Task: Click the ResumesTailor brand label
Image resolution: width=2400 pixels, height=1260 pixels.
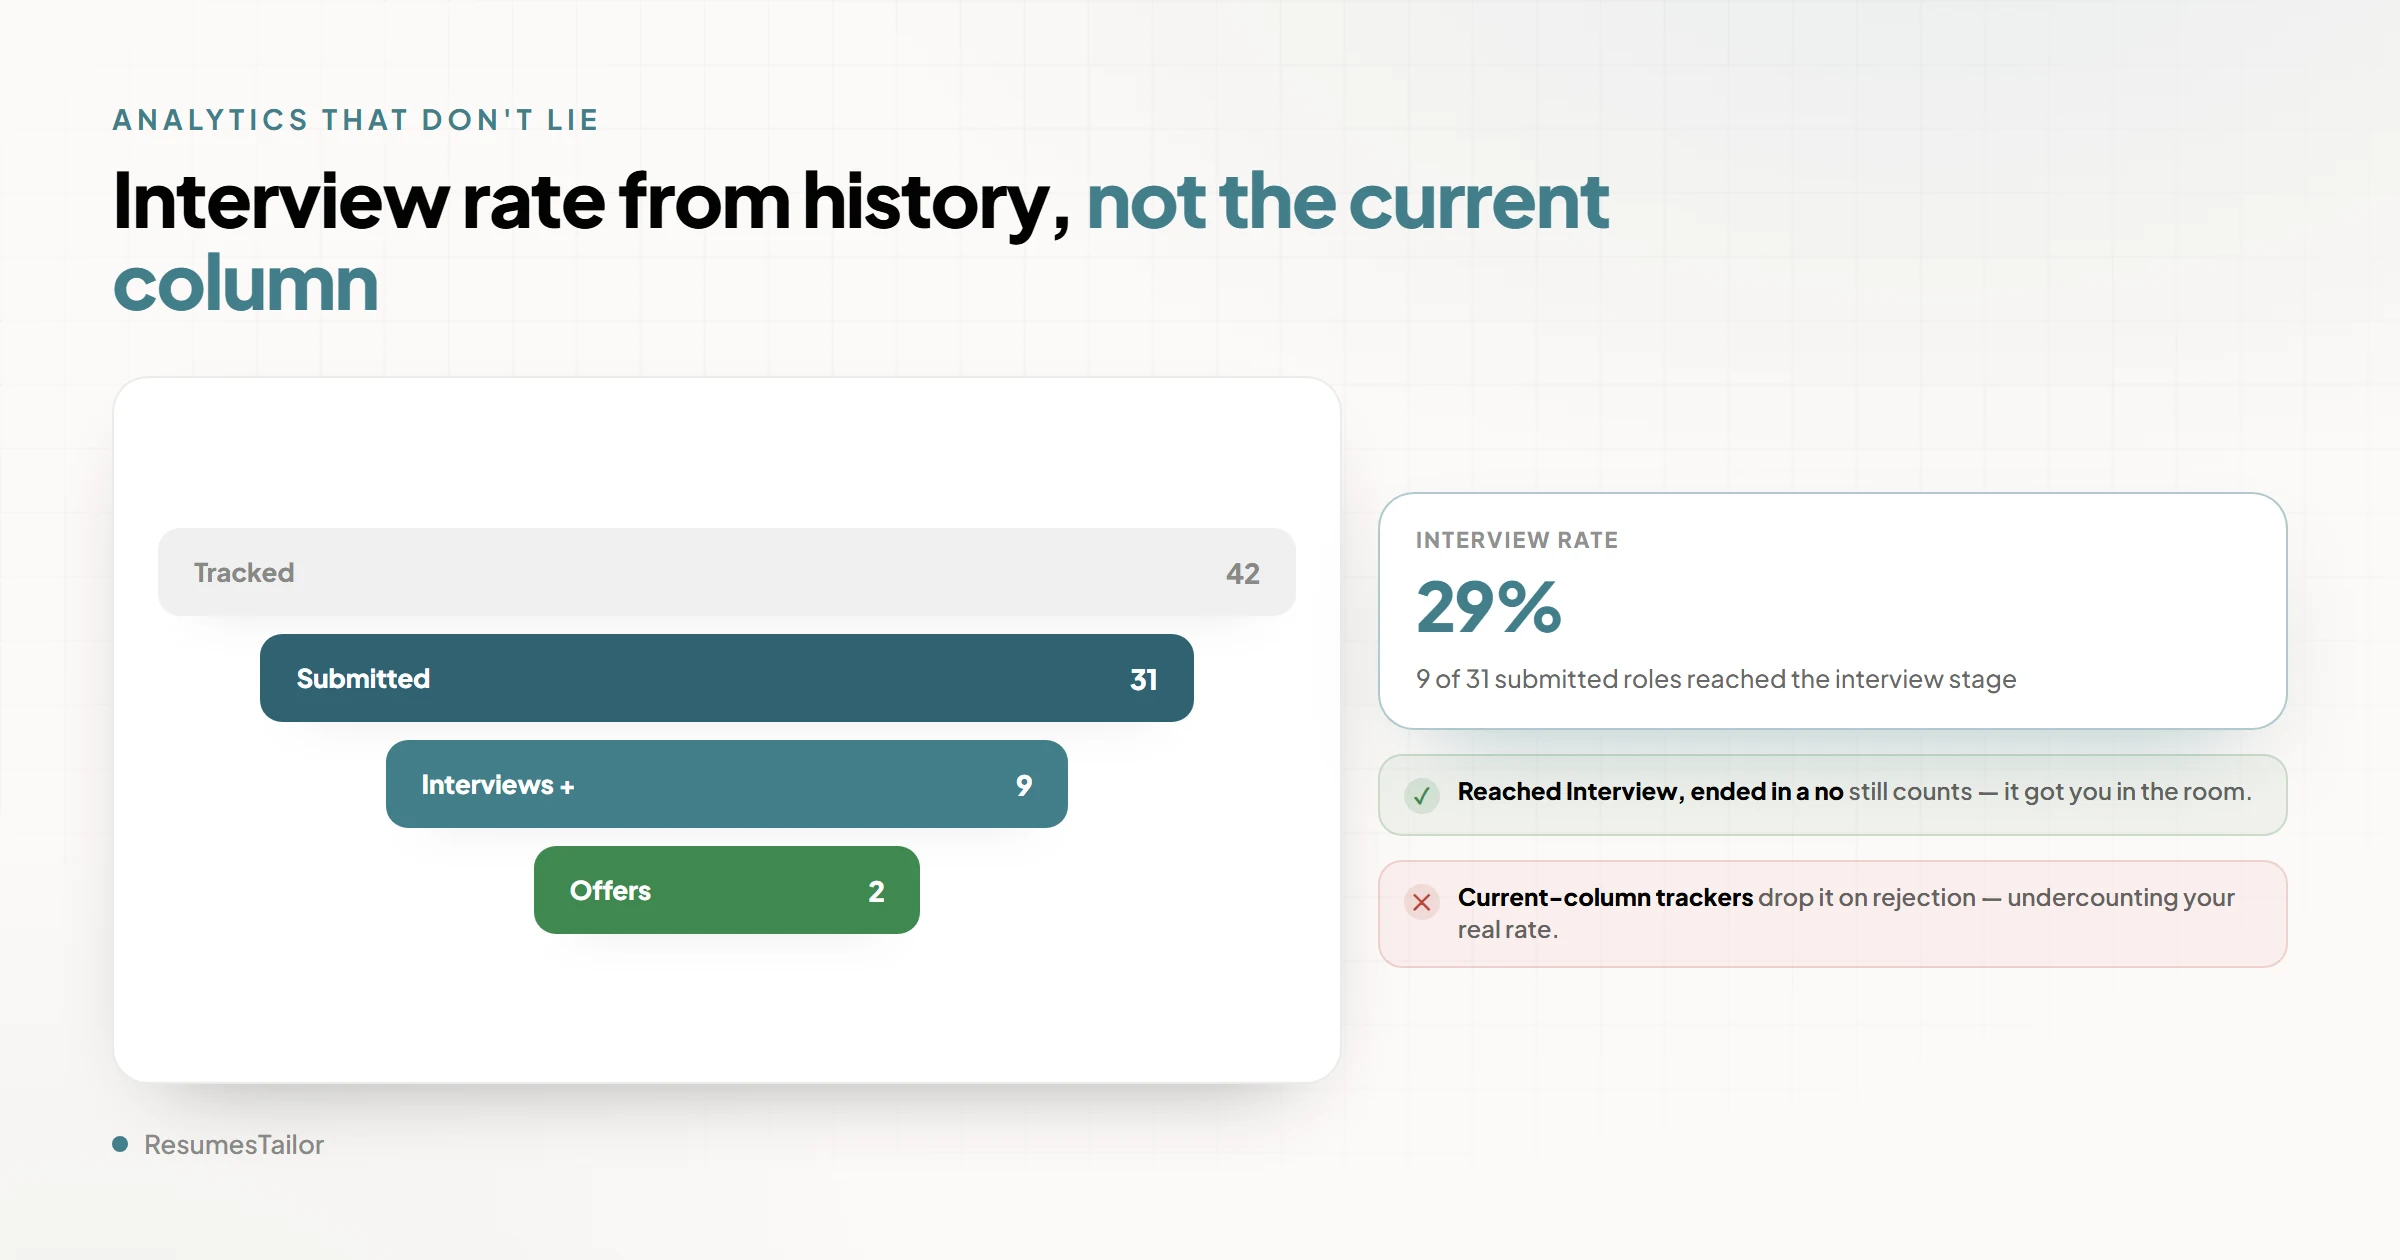Action: [234, 1144]
